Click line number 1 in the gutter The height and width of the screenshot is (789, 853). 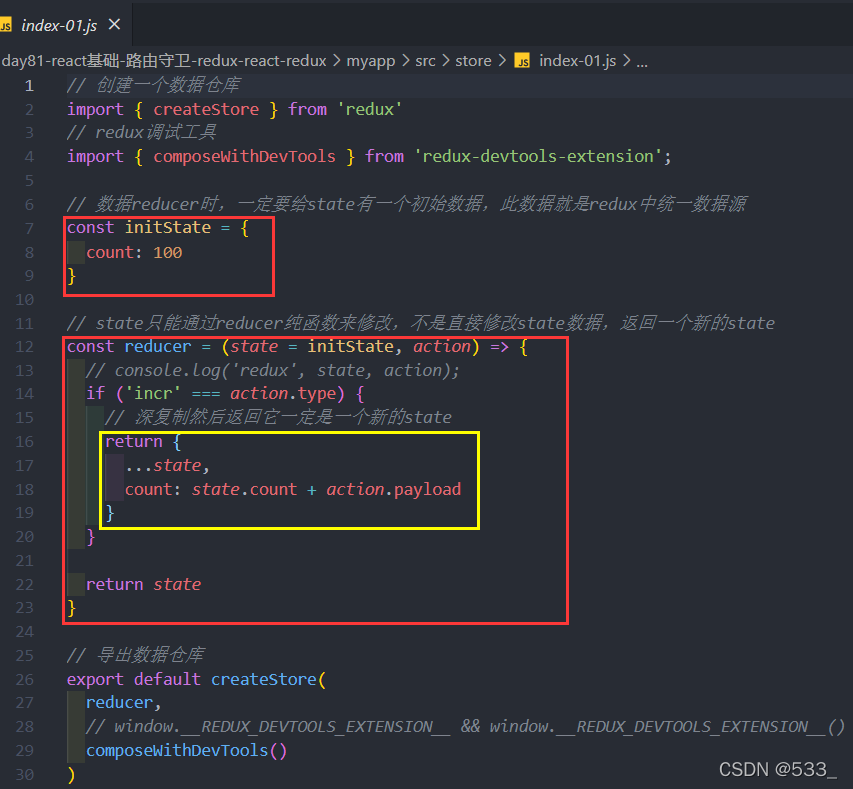coord(29,85)
